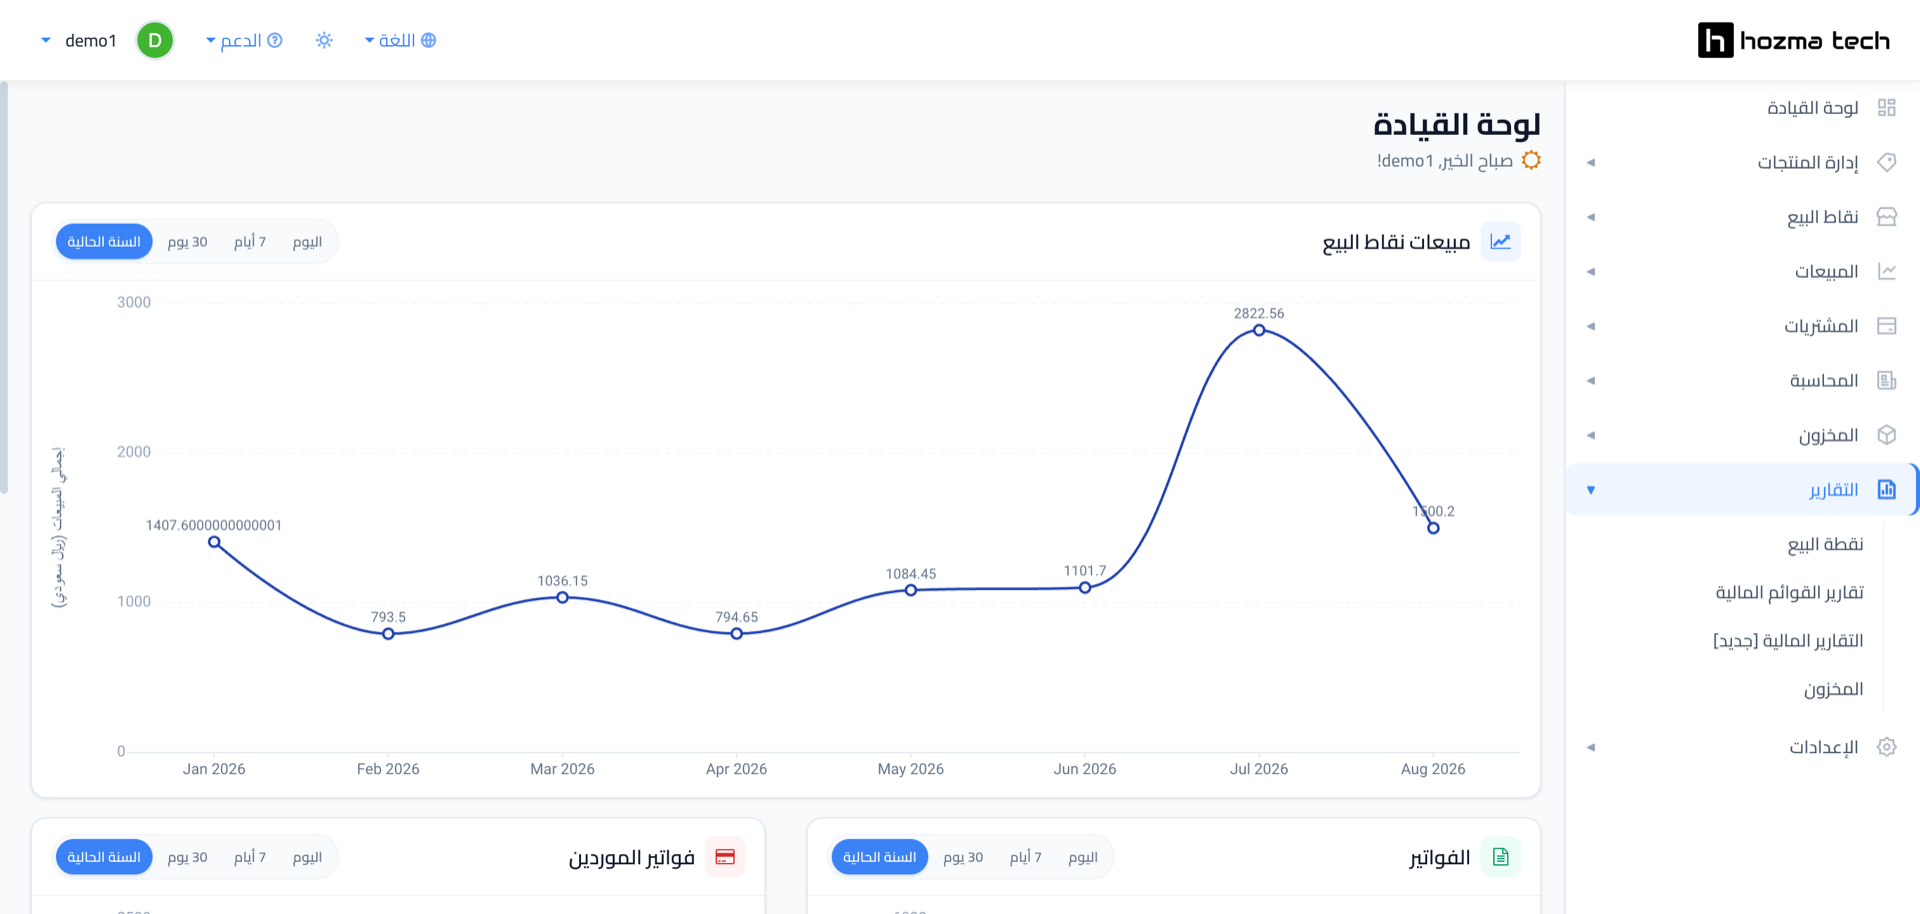Click the page vertical scrollbar

coord(4,288)
